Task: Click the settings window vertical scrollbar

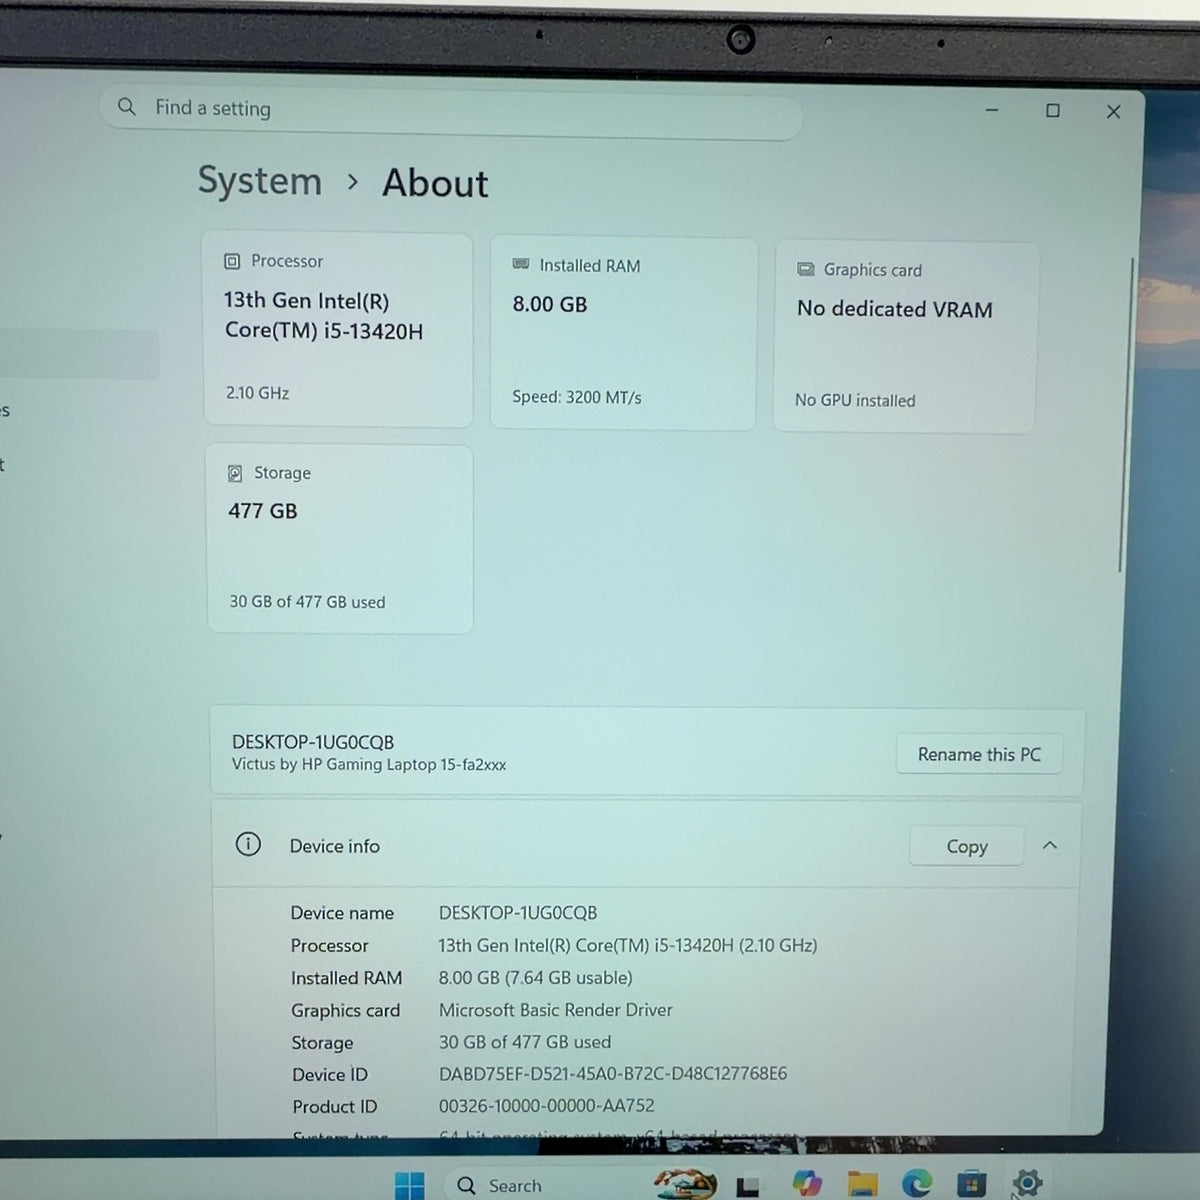Action: pyautogui.click(x=1127, y=415)
